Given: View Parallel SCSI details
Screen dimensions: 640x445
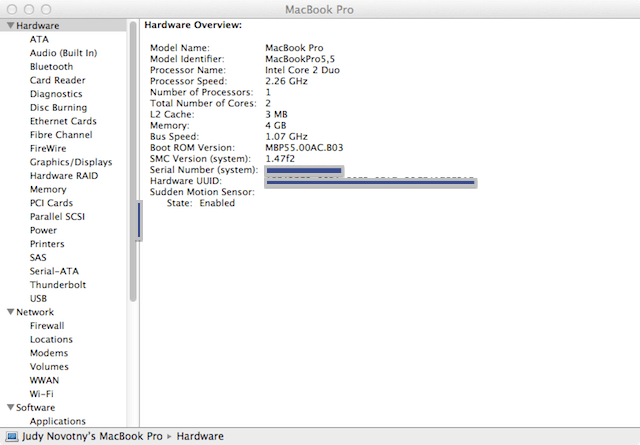Looking at the screenshot, I should tap(57, 216).
